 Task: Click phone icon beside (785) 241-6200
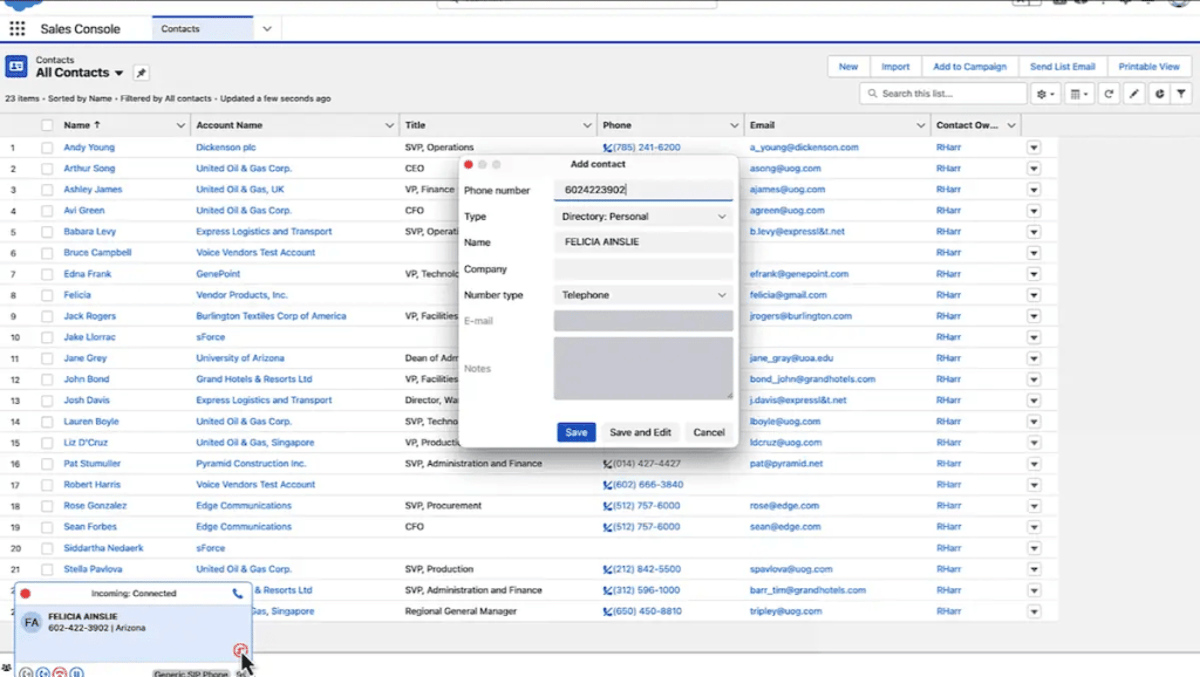coord(607,148)
